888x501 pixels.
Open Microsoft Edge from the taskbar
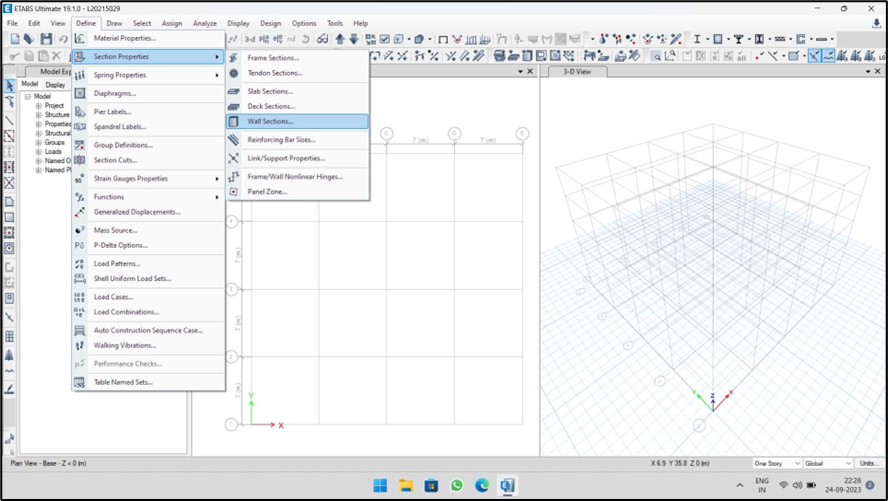[482, 485]
